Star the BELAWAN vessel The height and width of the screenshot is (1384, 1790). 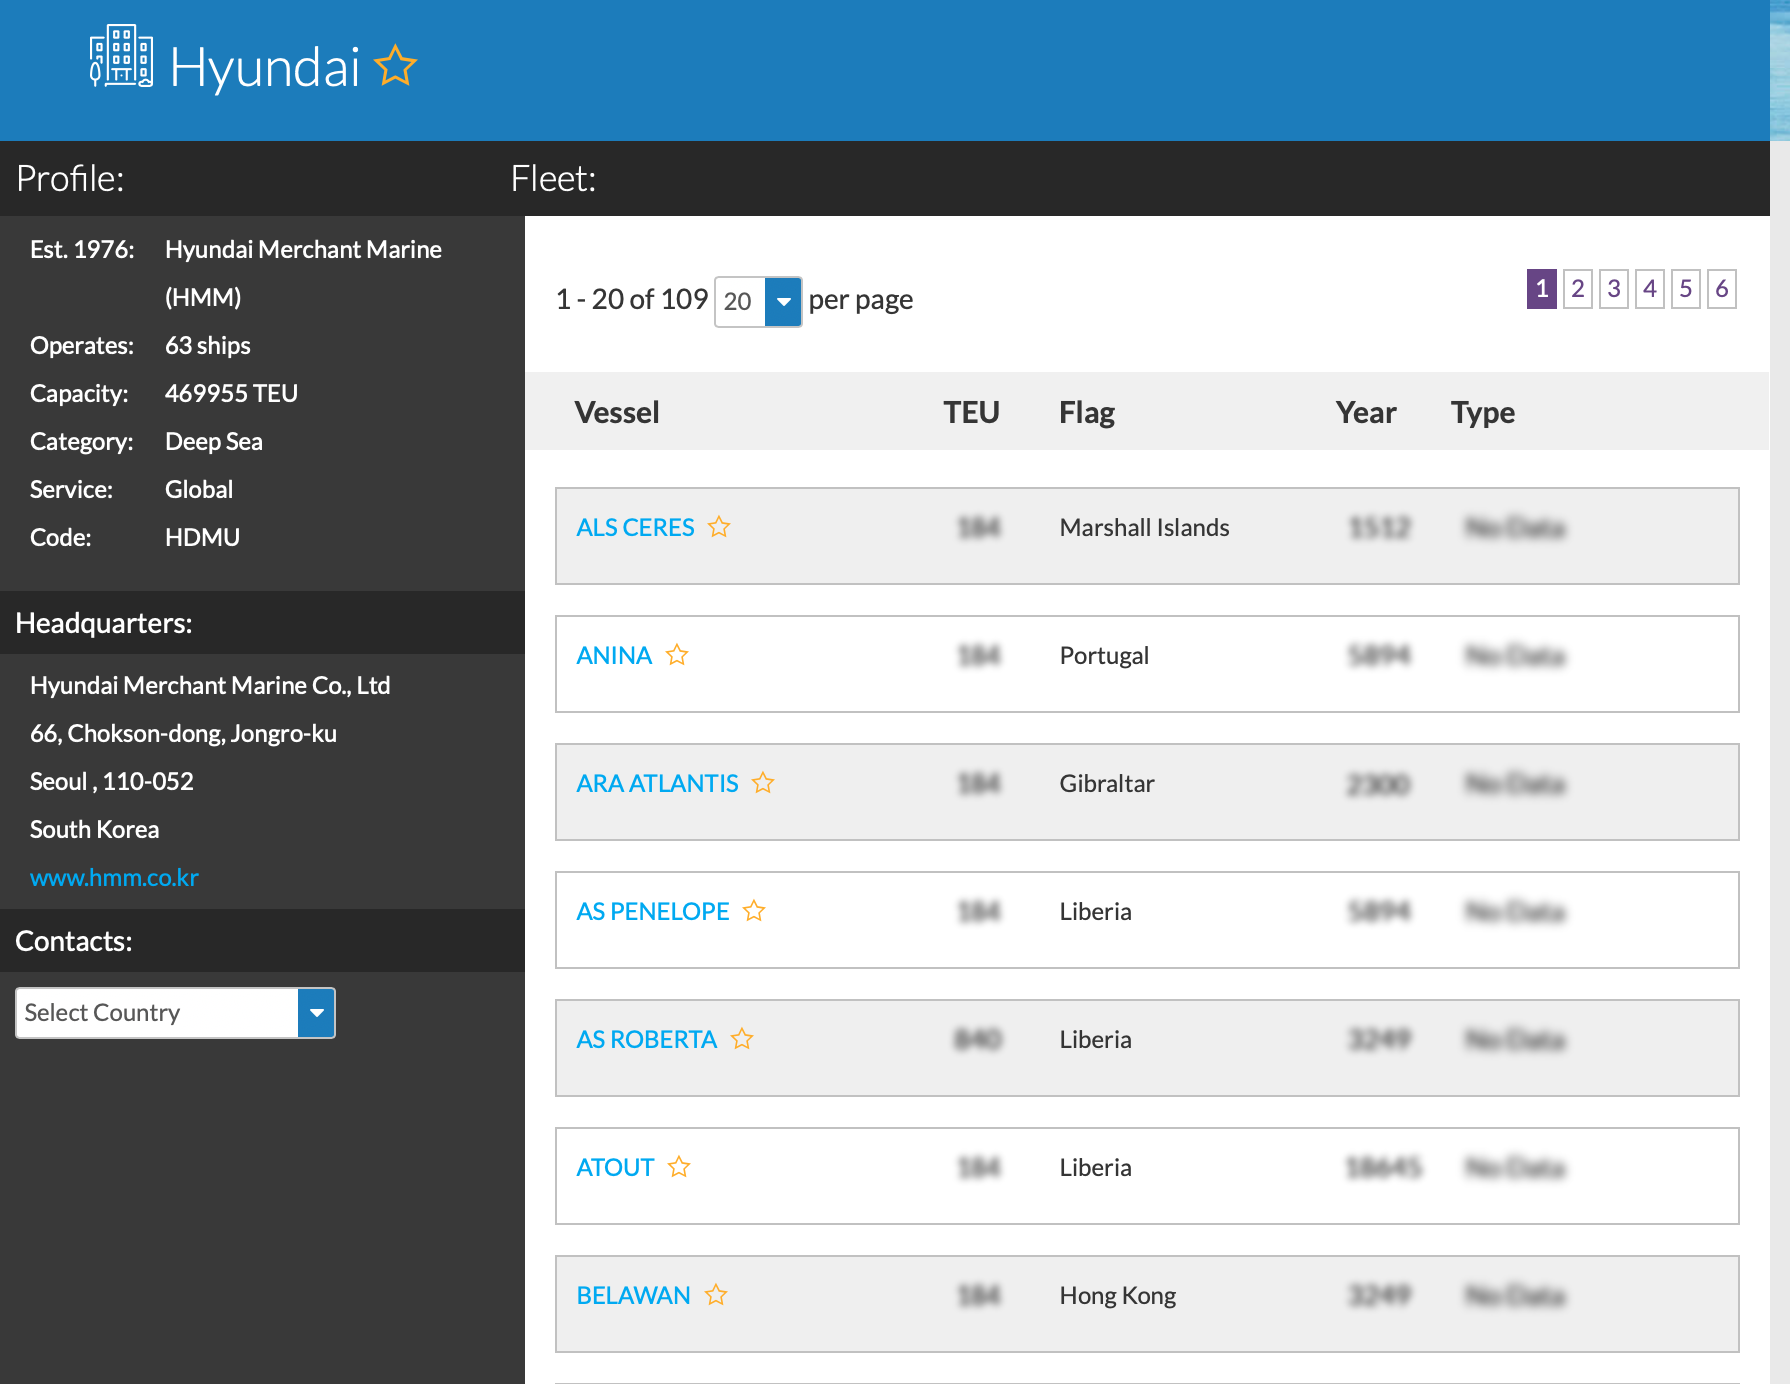(716, 1295)
